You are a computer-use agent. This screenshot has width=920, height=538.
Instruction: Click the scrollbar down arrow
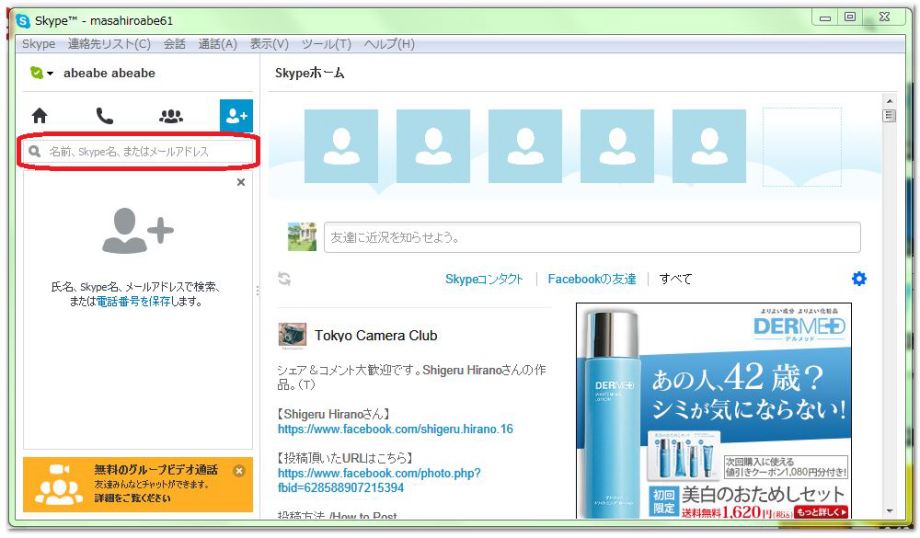pyautogui.click(x=889, y=511)
